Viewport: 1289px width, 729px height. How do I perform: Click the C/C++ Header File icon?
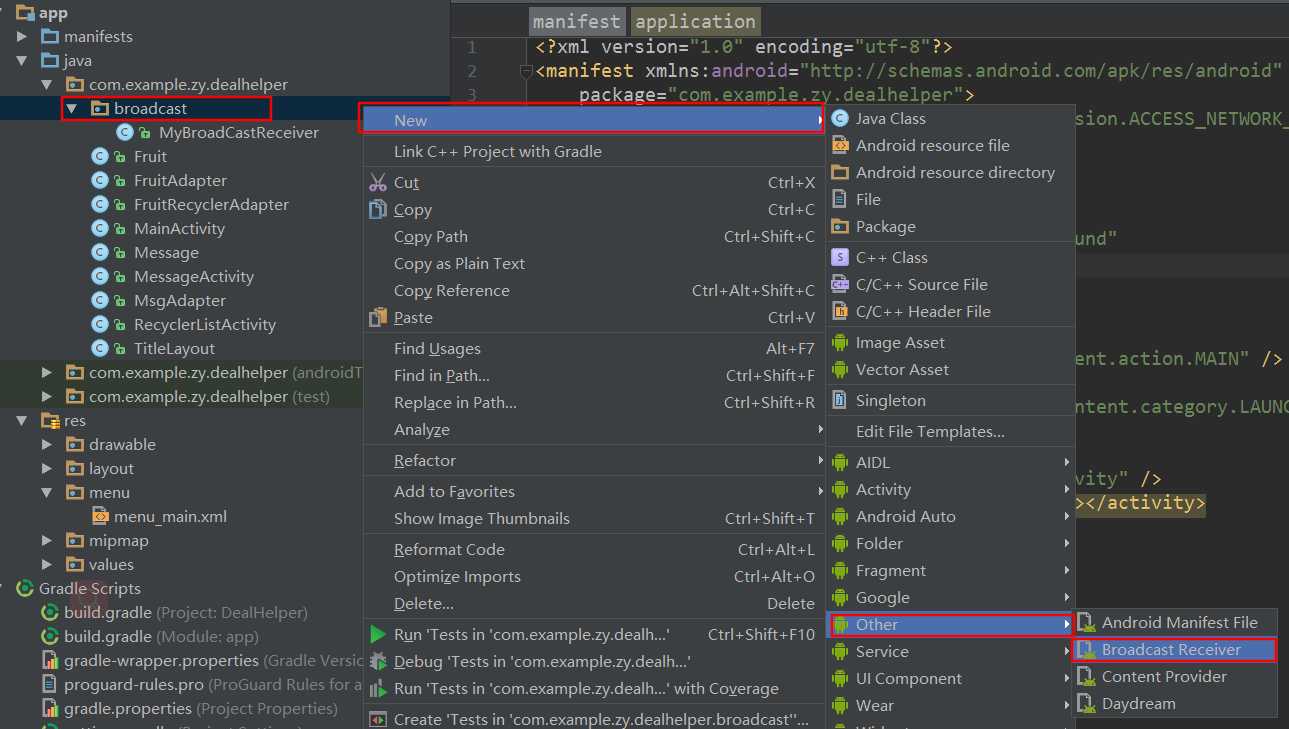coord(840,311)
